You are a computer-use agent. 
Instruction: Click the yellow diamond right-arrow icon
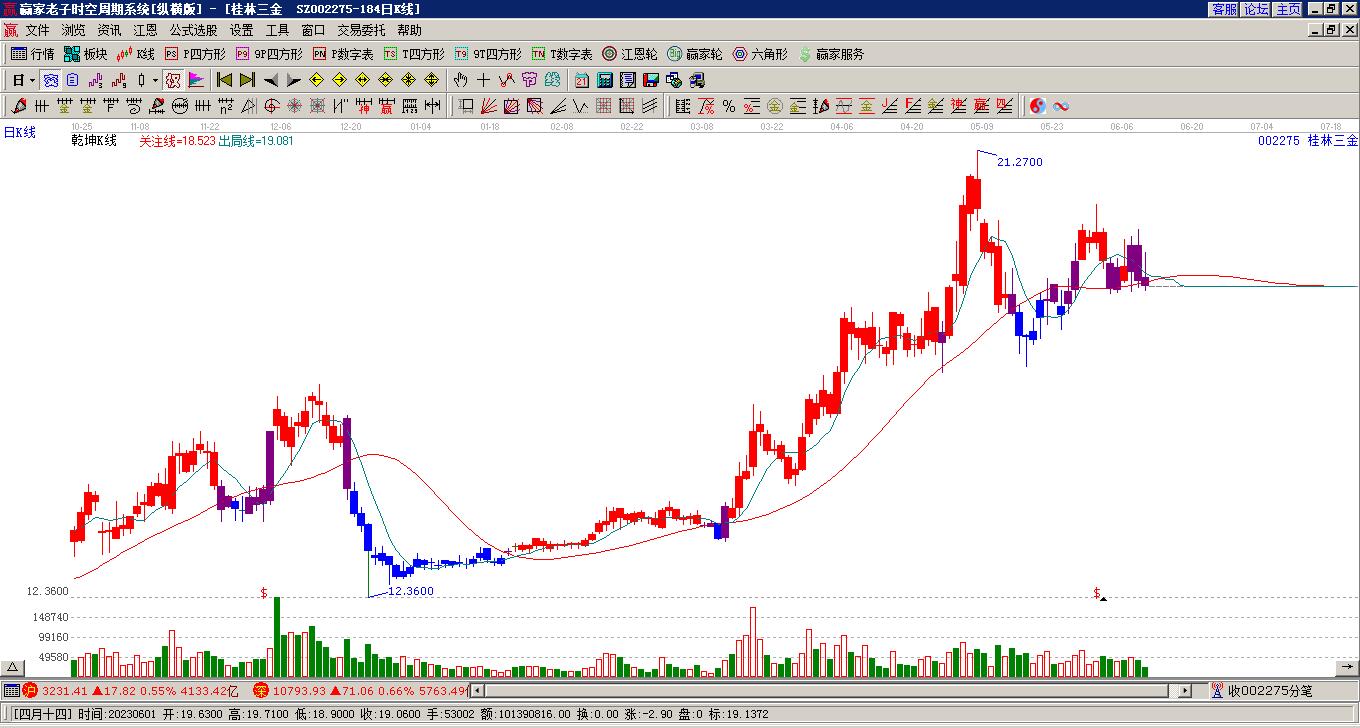tap(340, 80)
